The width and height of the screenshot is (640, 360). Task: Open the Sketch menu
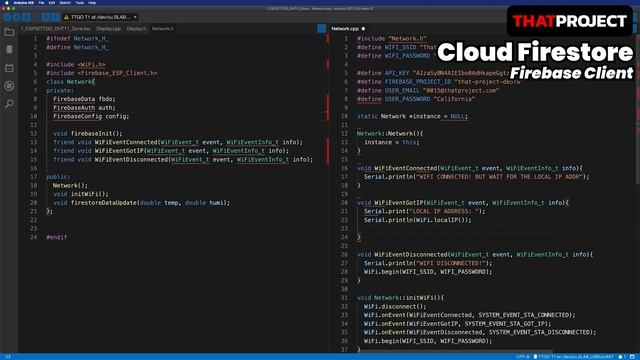point(65,2)
